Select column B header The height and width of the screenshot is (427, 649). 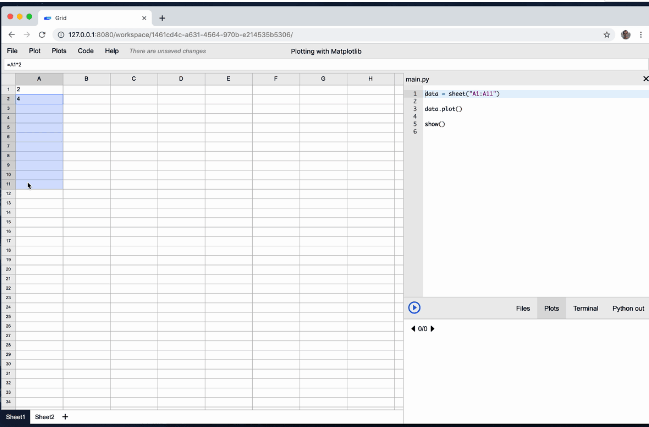[87, 79]
